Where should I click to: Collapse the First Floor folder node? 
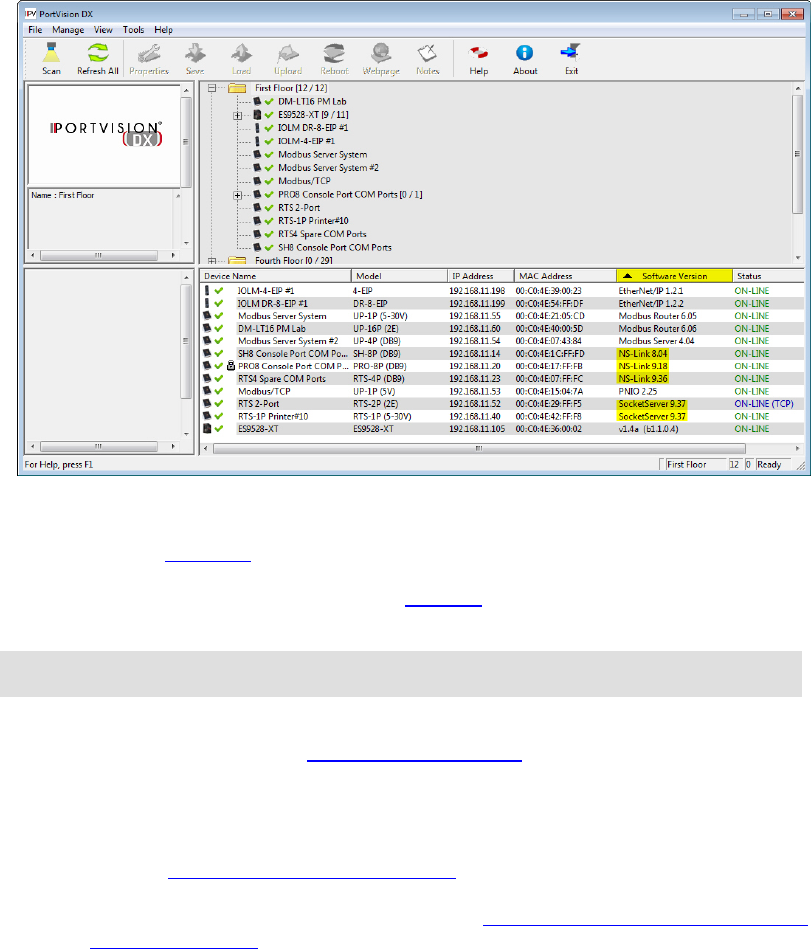tap(212, 88)
